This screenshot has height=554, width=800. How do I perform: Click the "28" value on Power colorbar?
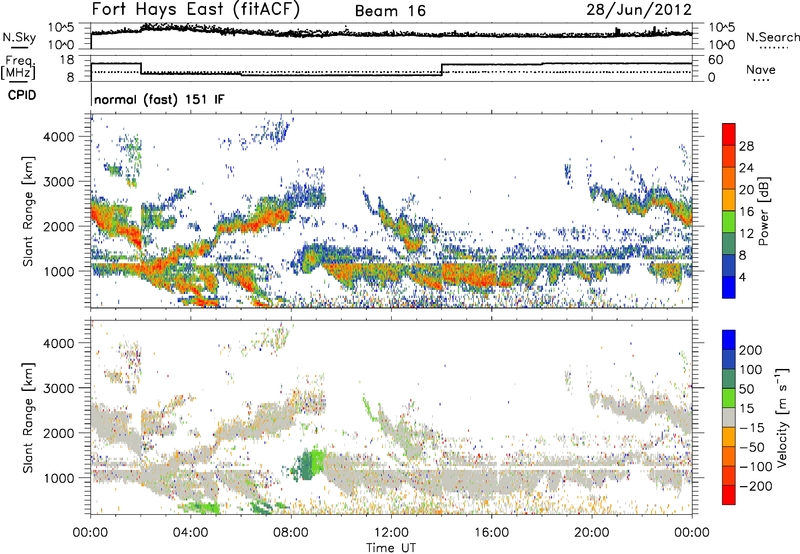[746, 146]
